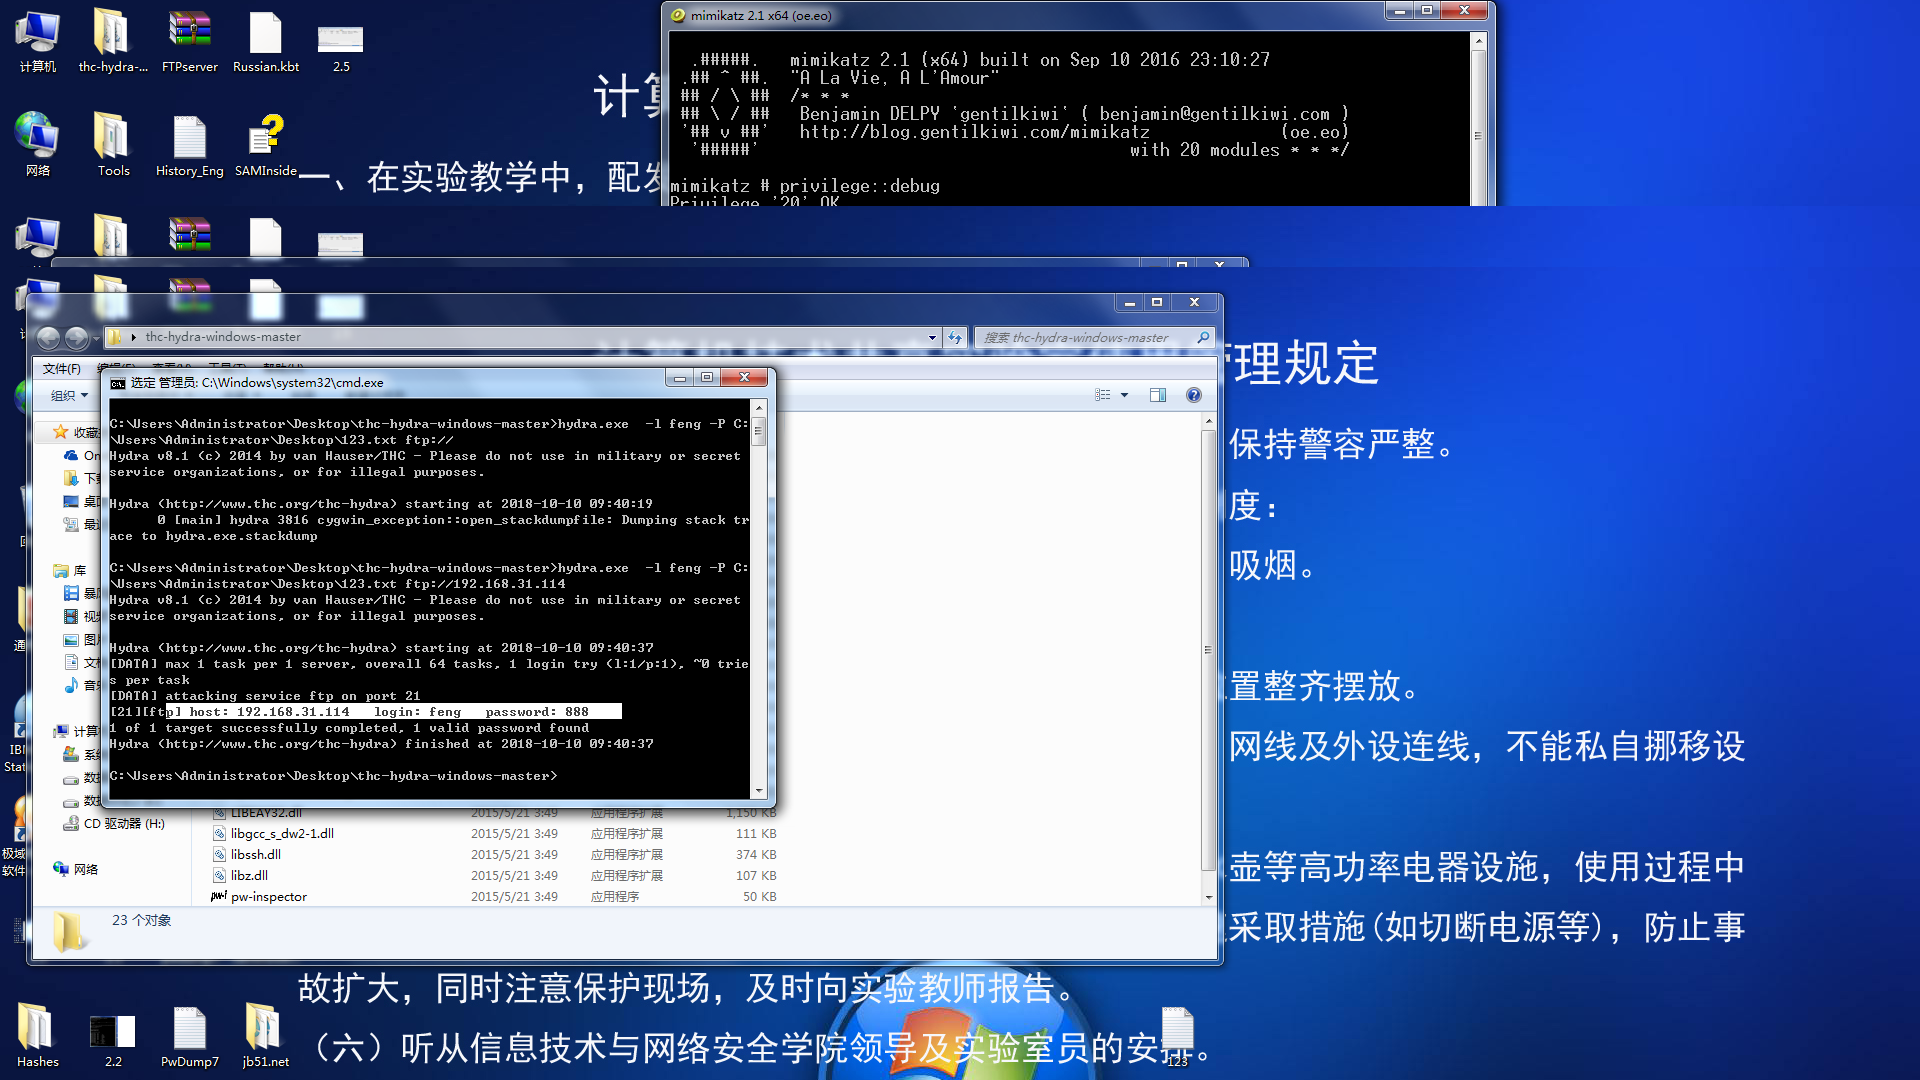
Task: Click the privilege::debug command line in mimikatz
Action: tap(805, 186)
